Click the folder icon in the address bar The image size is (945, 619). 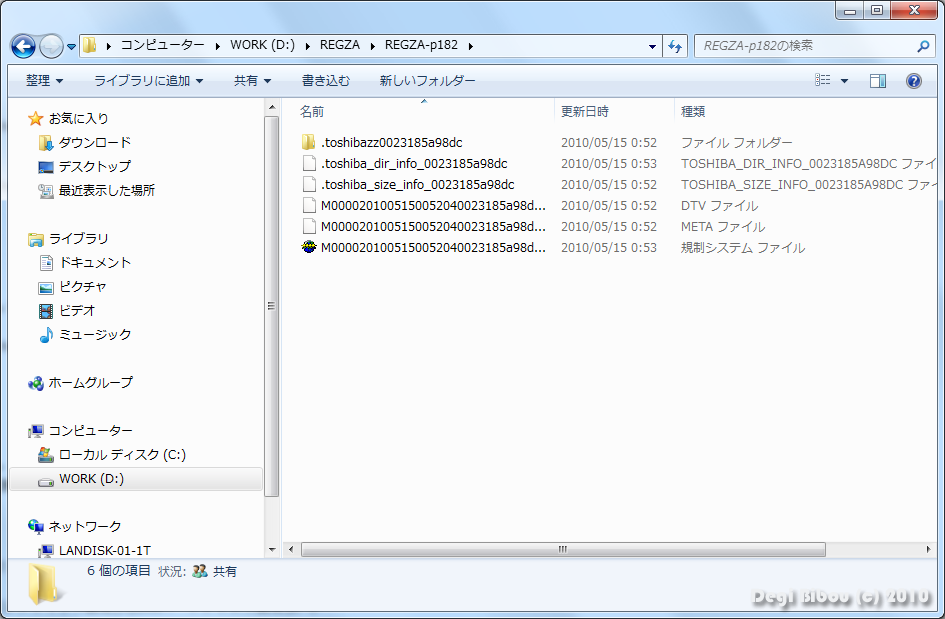click(89, 45)
